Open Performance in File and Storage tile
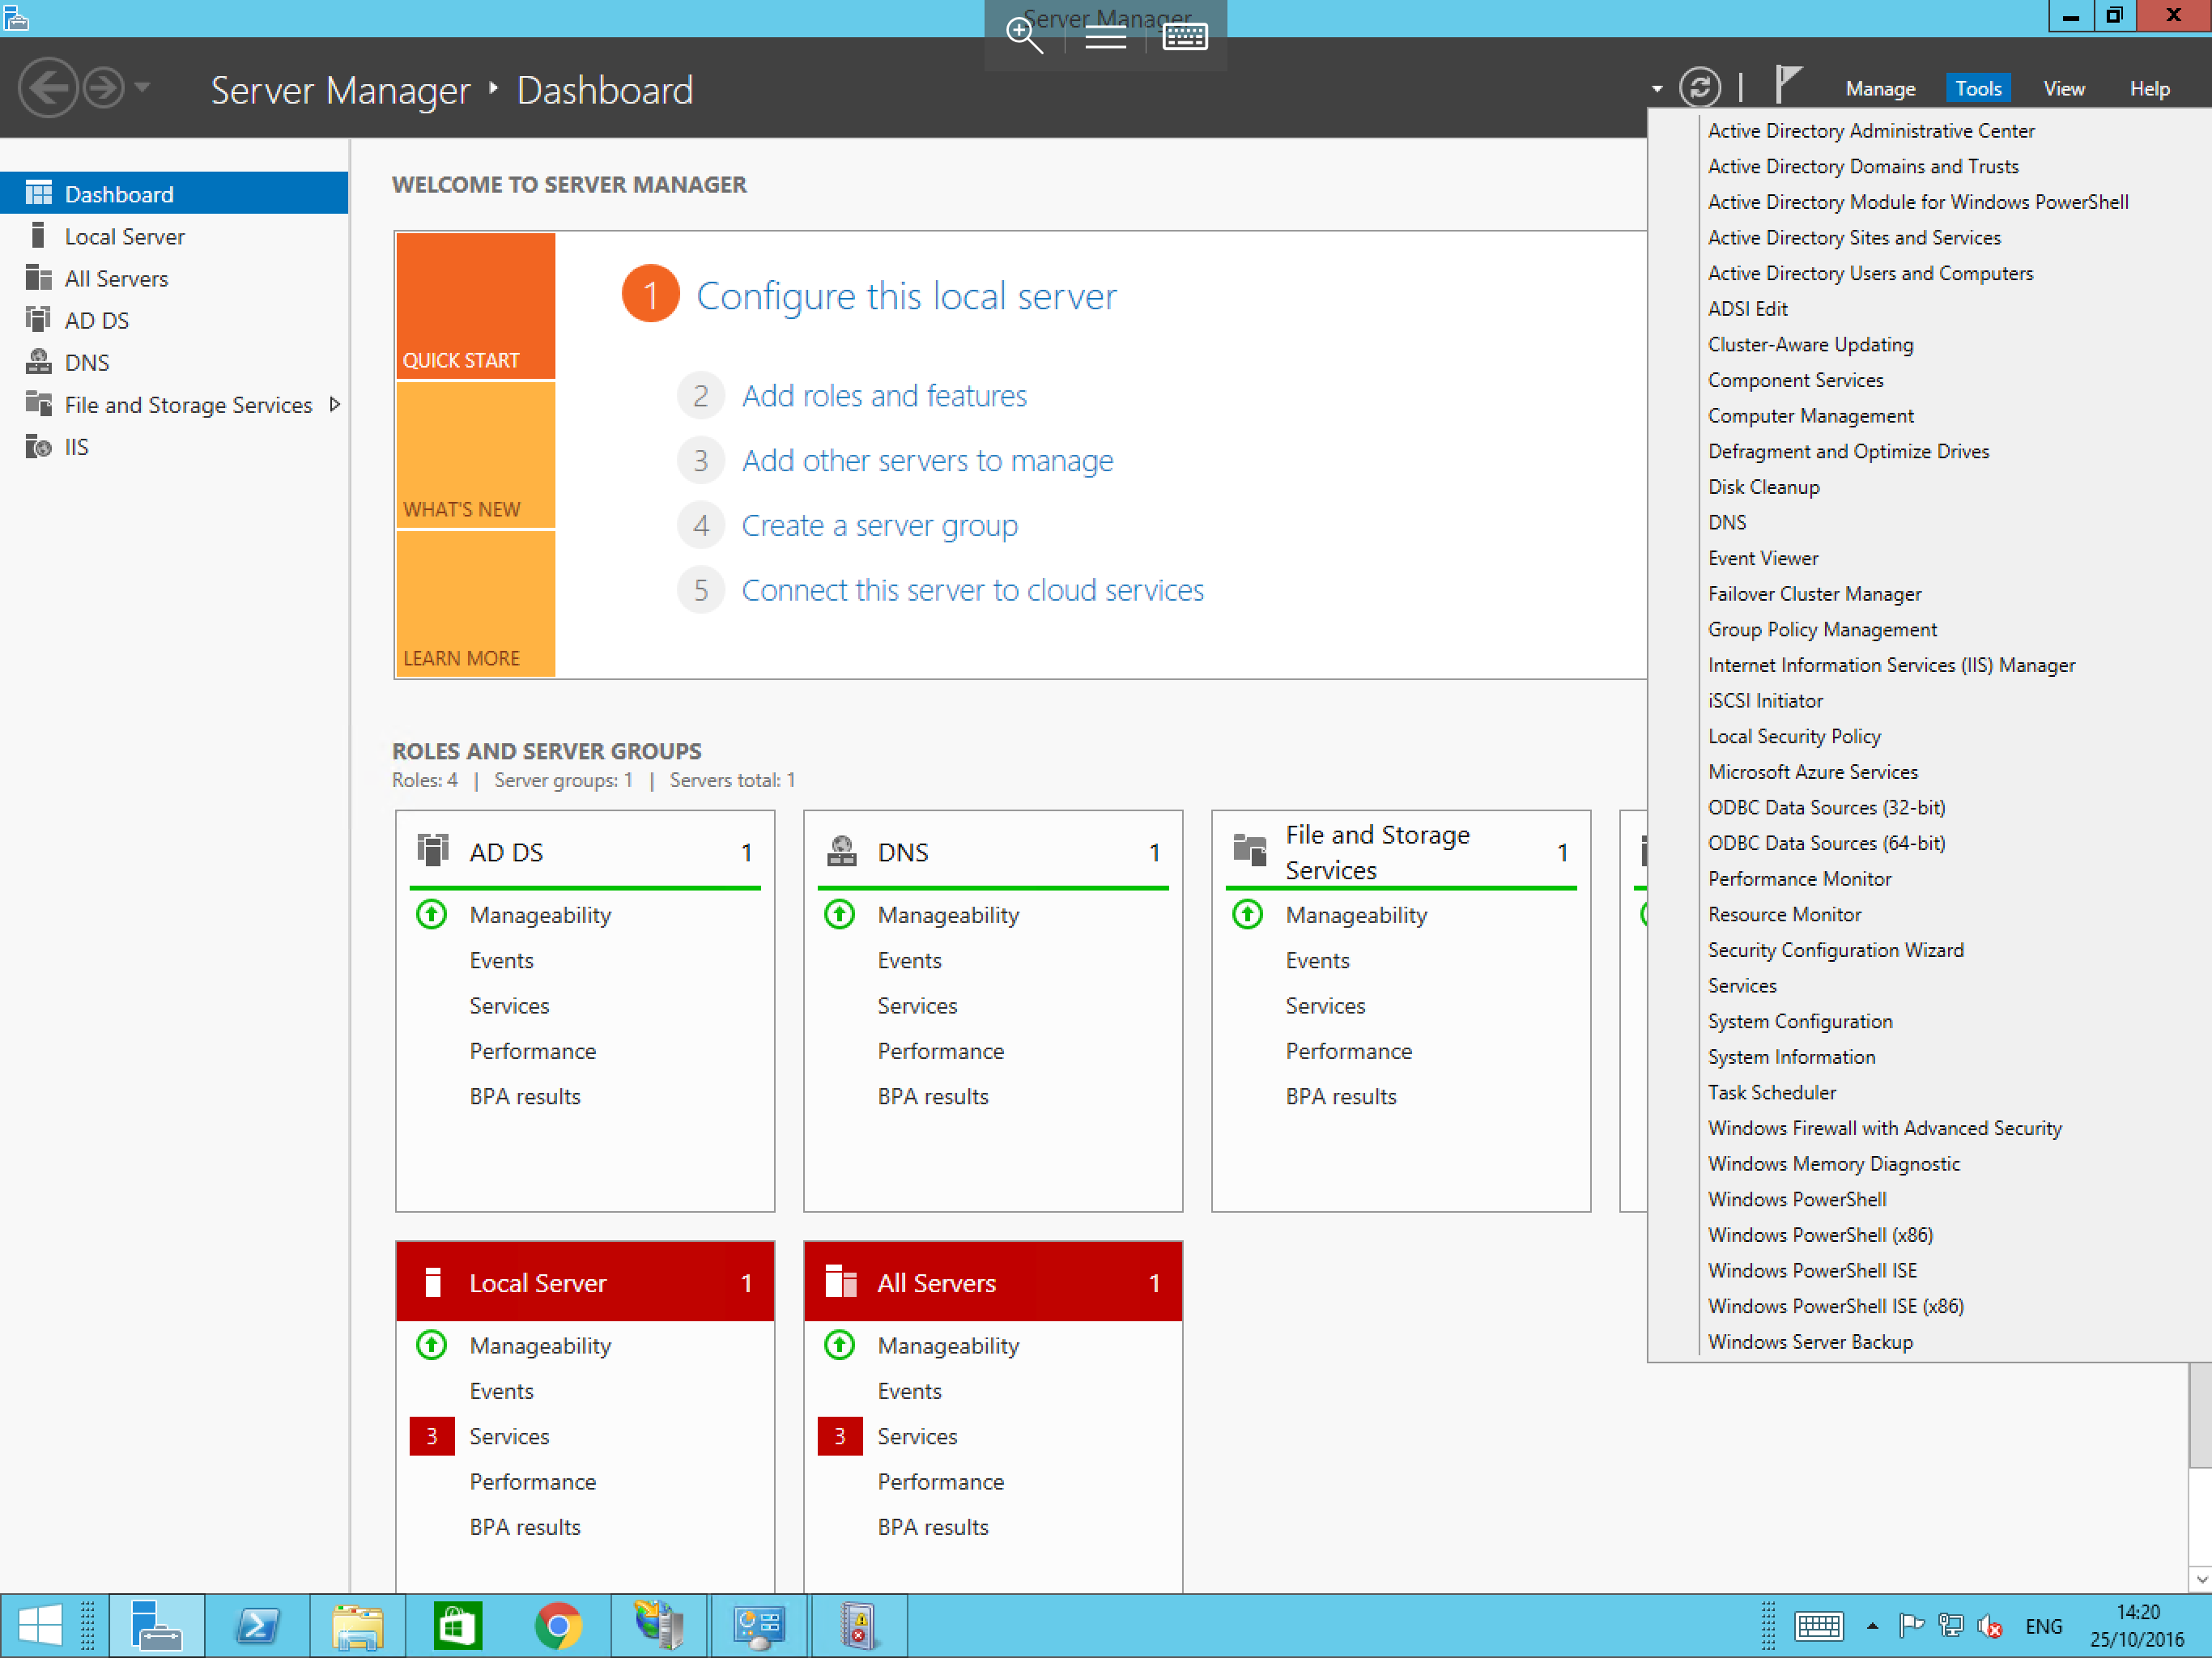Image resolution: width=2212 pixels, height=1658 pixels. [1349, 1051]
